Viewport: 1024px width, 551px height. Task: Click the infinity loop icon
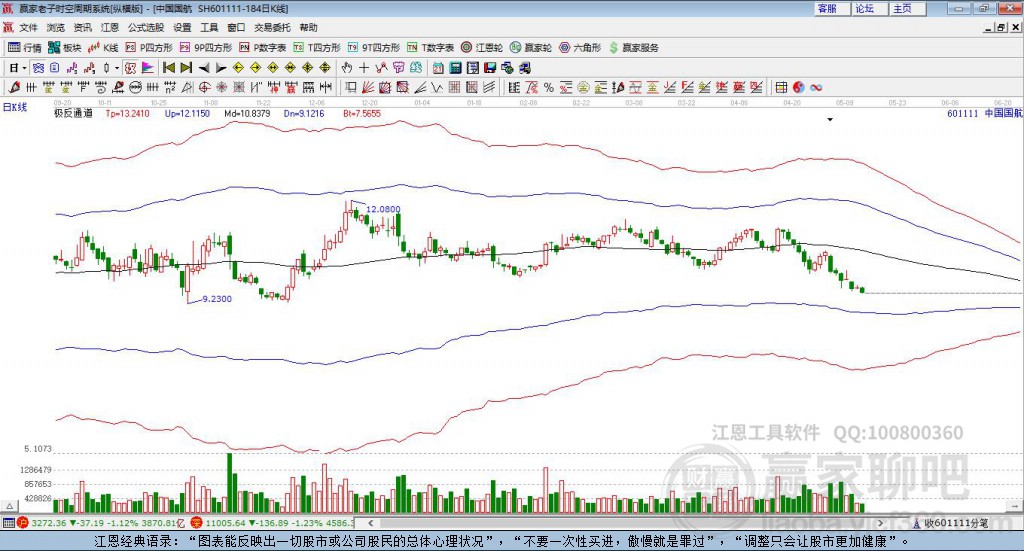coord(816,87)
